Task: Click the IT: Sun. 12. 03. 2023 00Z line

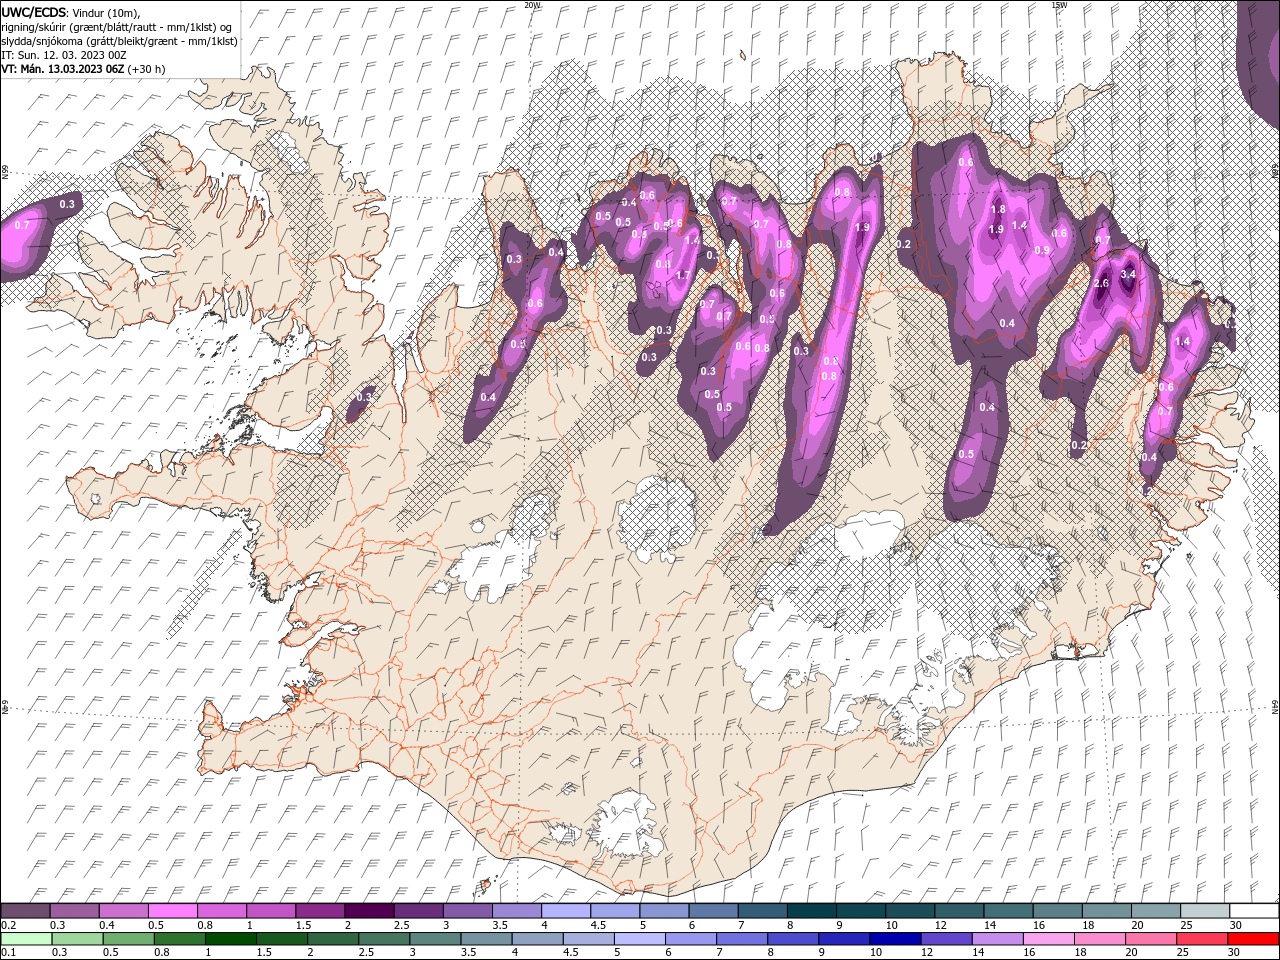Action: tap(65, 54)
